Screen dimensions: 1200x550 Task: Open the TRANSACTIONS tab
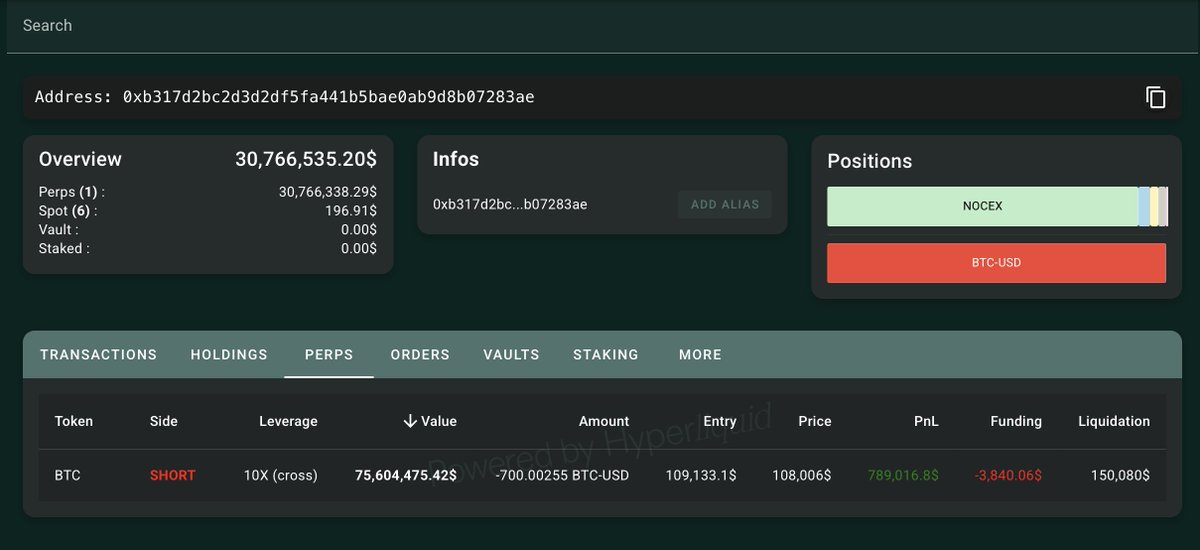pos(98,354)
